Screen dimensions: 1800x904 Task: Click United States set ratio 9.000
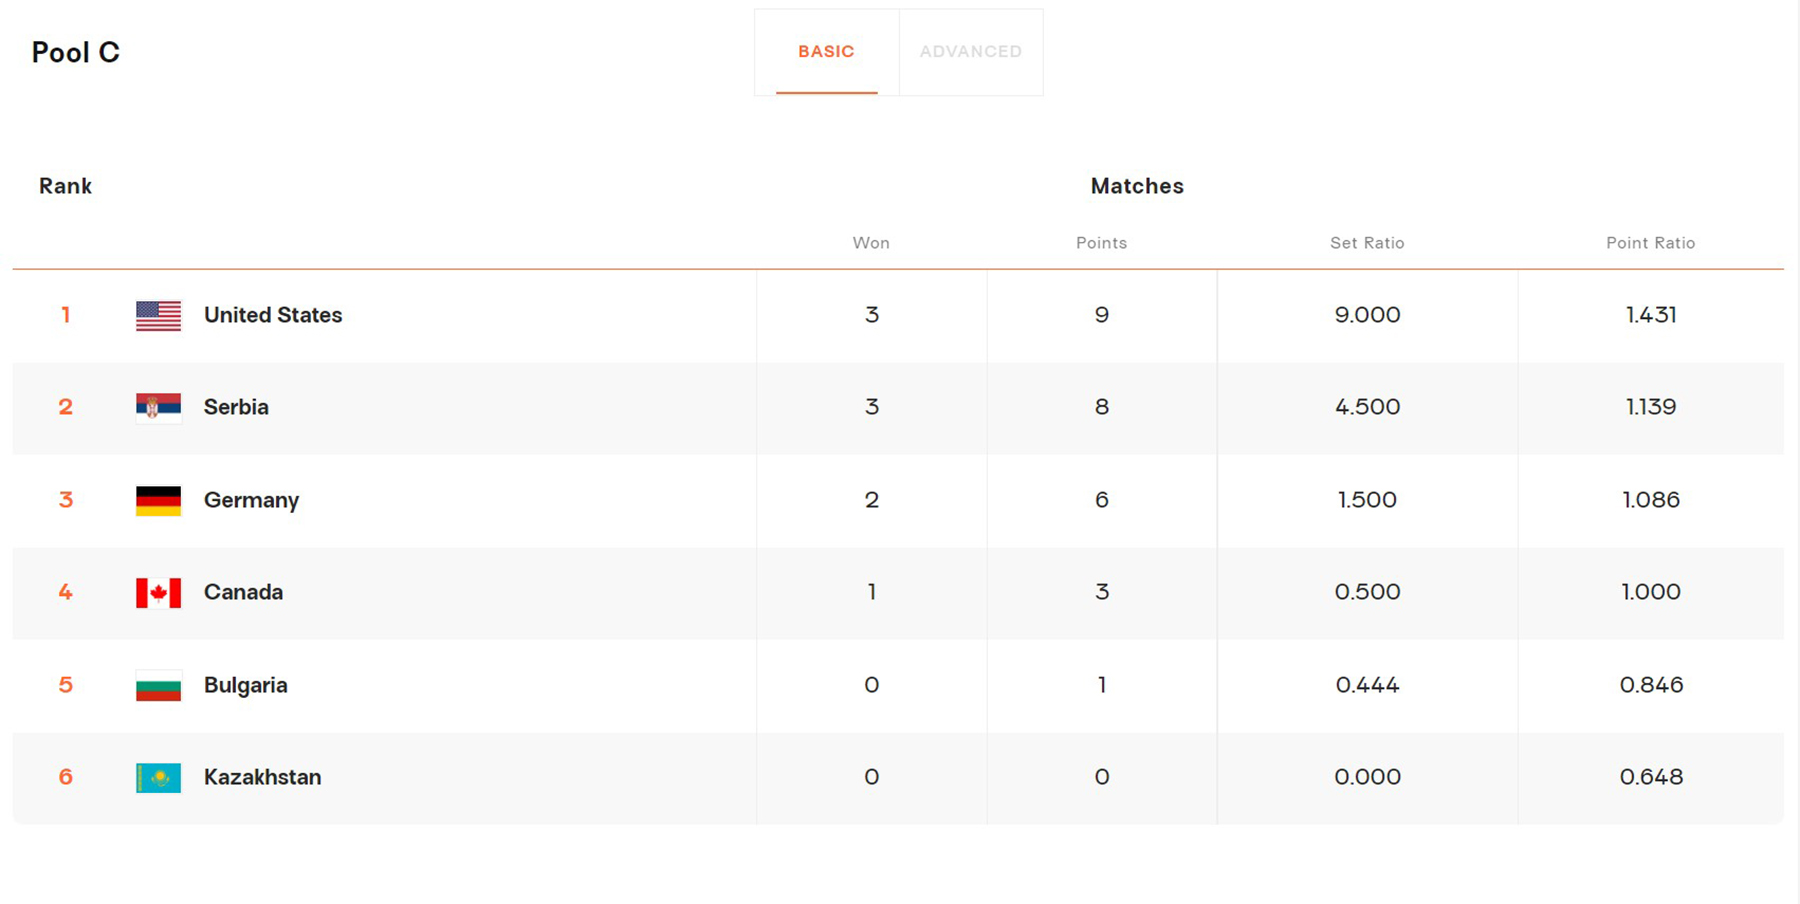click(x=1367, y=315)
